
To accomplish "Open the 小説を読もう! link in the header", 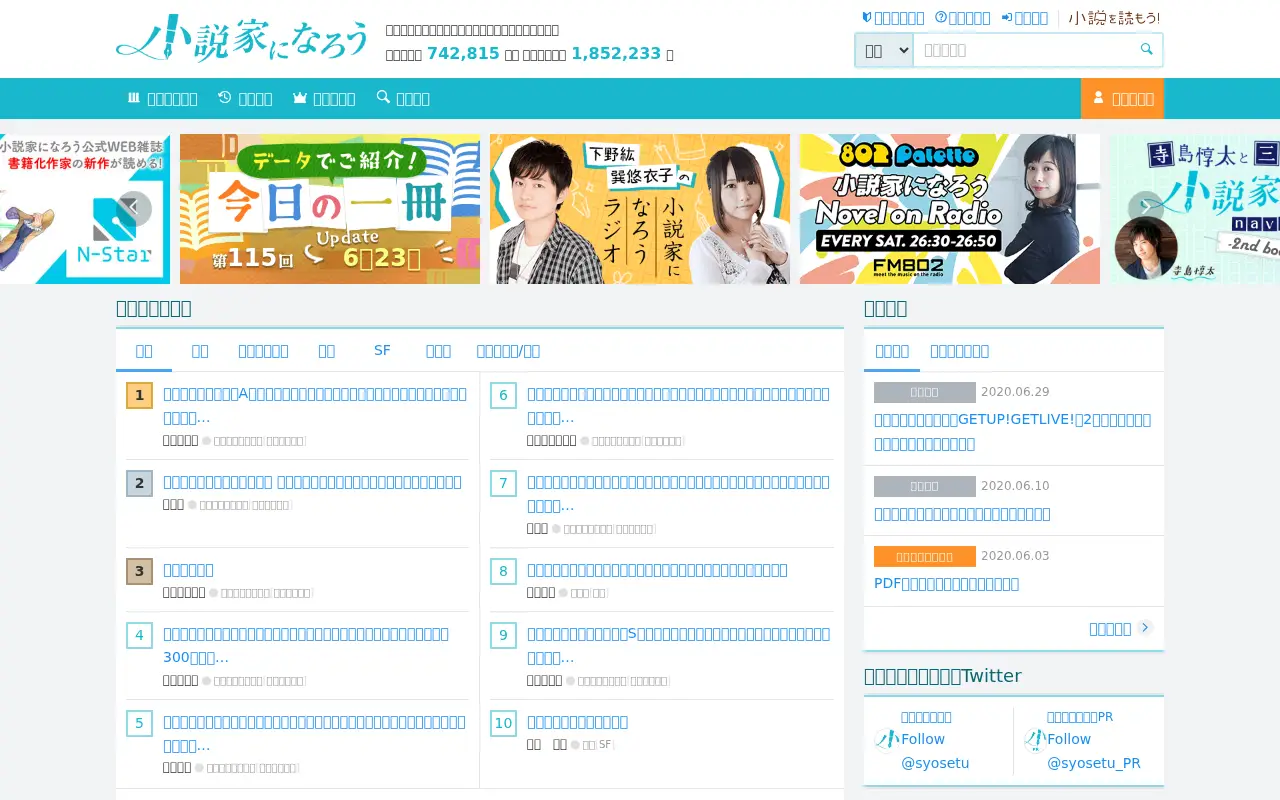I will tap(1114, 18).
